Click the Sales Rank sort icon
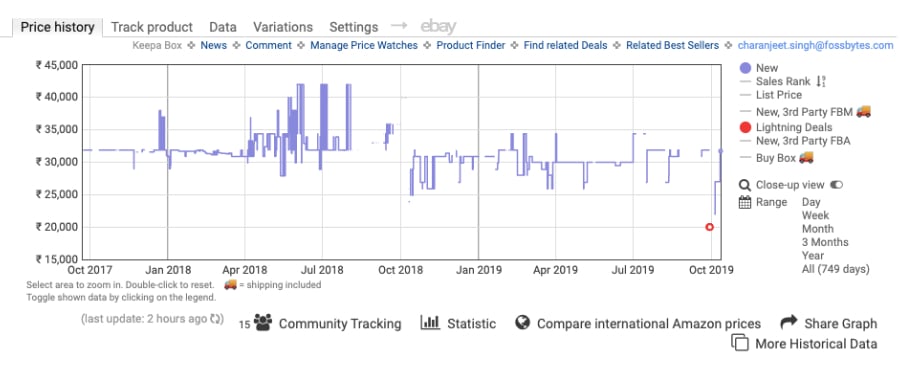Screen dimensions: 900x372 point(821,82)
